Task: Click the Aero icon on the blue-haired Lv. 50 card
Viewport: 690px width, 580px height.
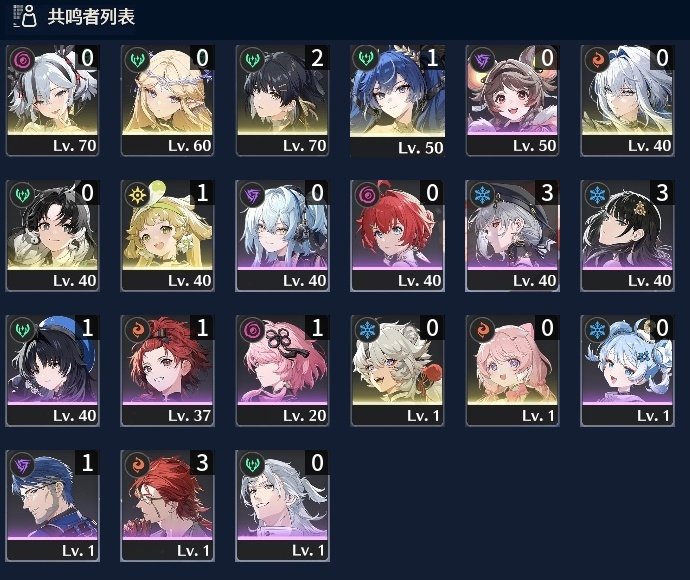Action: (x=366, y=58)
